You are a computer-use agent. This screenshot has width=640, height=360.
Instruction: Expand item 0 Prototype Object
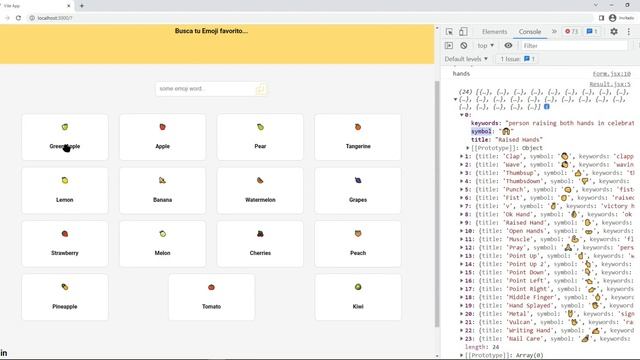click(468, 148)
